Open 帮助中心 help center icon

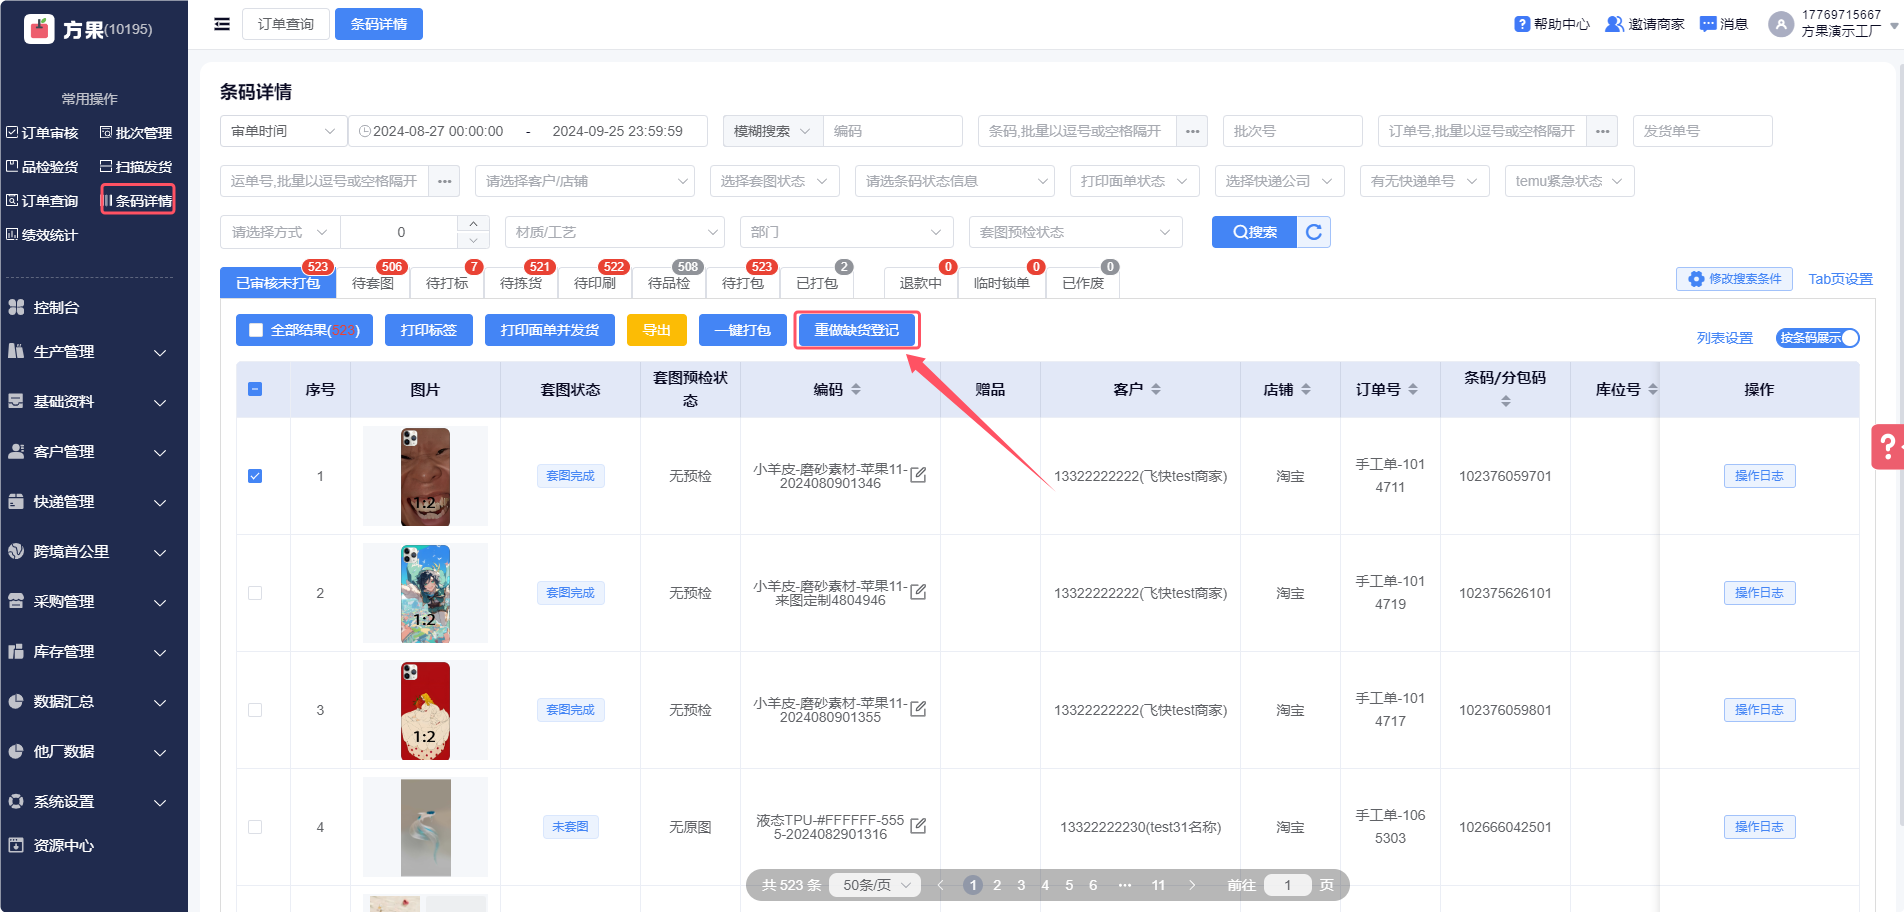[x=1522, y=24]
